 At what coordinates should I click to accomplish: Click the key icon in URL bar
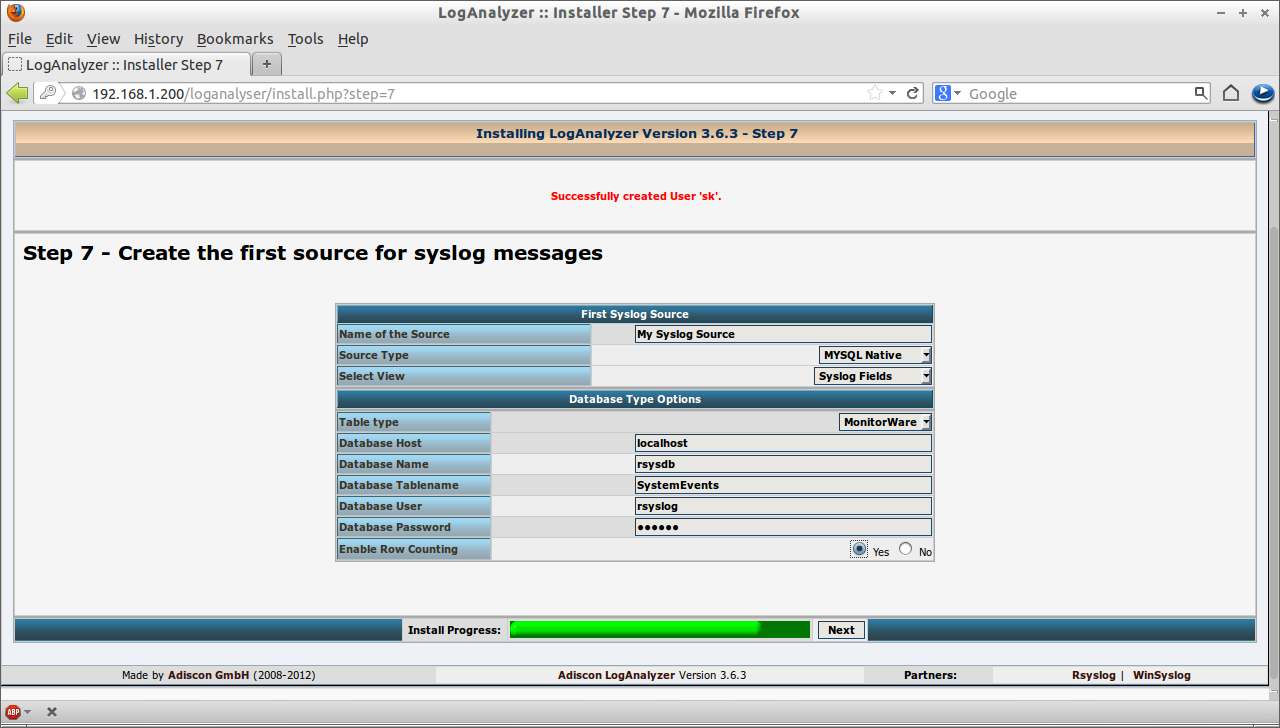(x=48, y=93)
